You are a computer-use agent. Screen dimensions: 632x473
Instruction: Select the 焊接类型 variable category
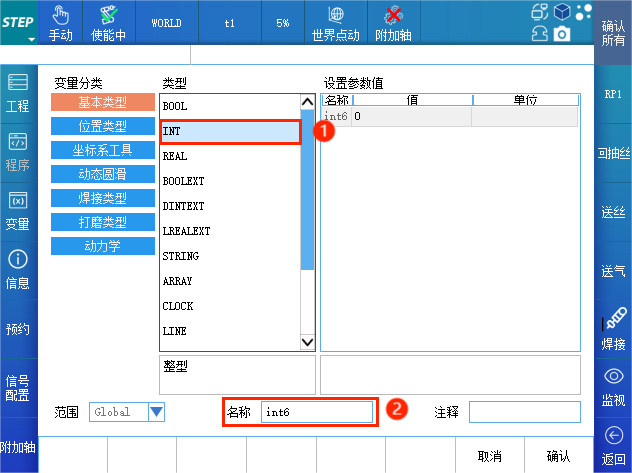102,198
